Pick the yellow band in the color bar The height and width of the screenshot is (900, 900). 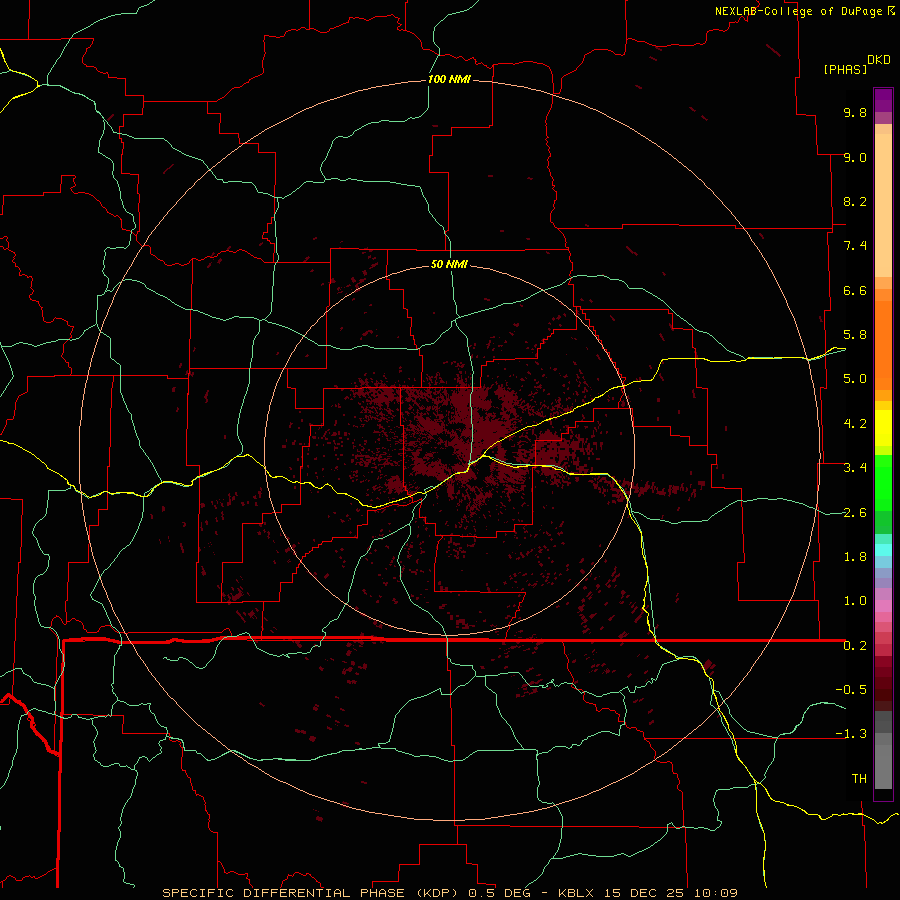883,428
